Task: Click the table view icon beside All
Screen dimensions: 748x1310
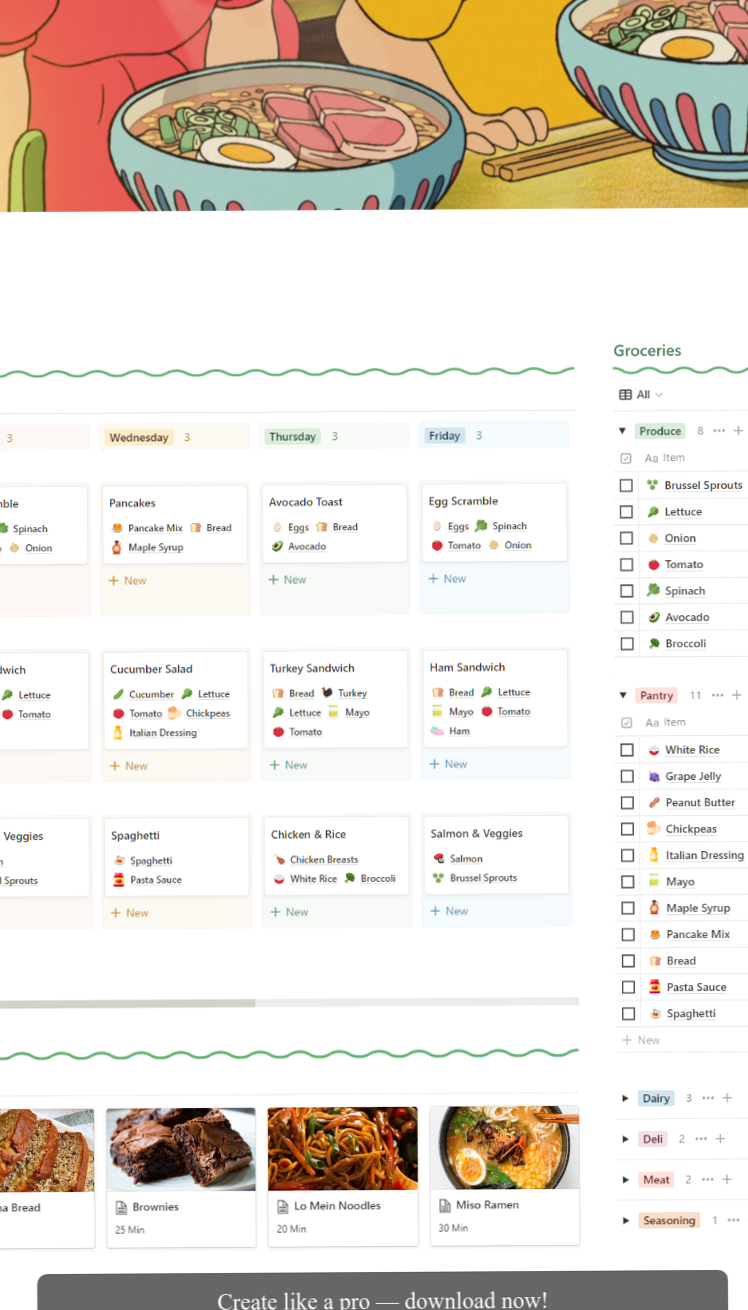Action: click(x=625, y=395)
